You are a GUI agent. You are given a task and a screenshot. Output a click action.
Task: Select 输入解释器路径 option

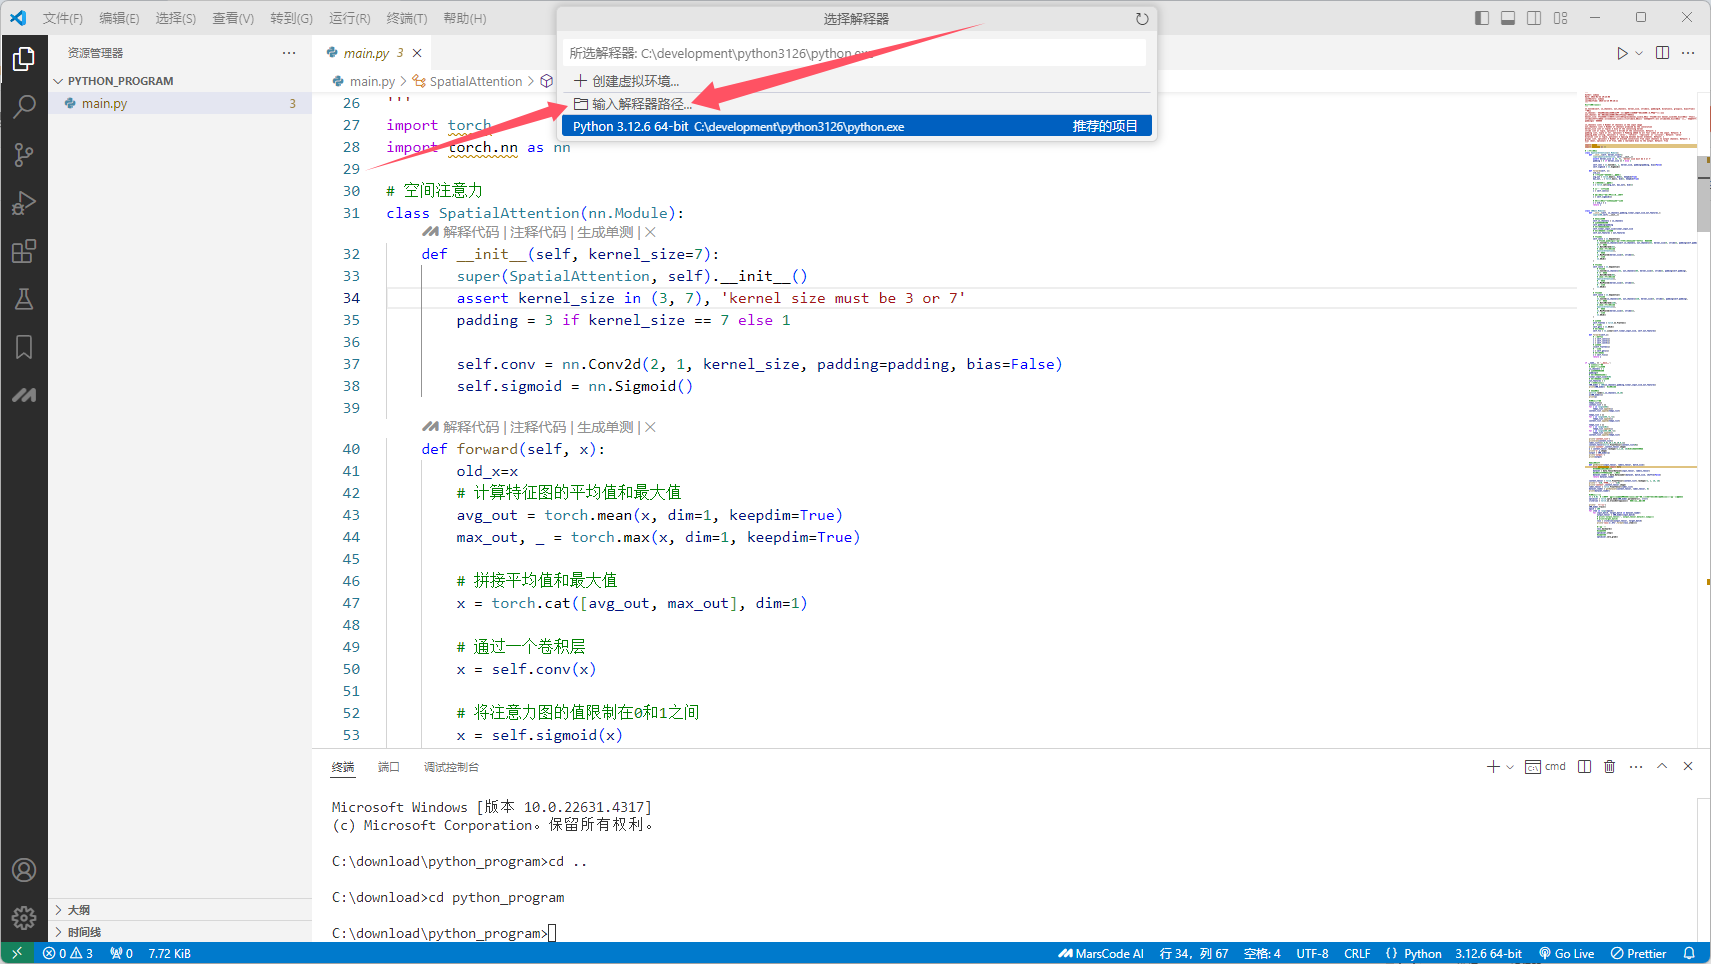pos(857,104)
